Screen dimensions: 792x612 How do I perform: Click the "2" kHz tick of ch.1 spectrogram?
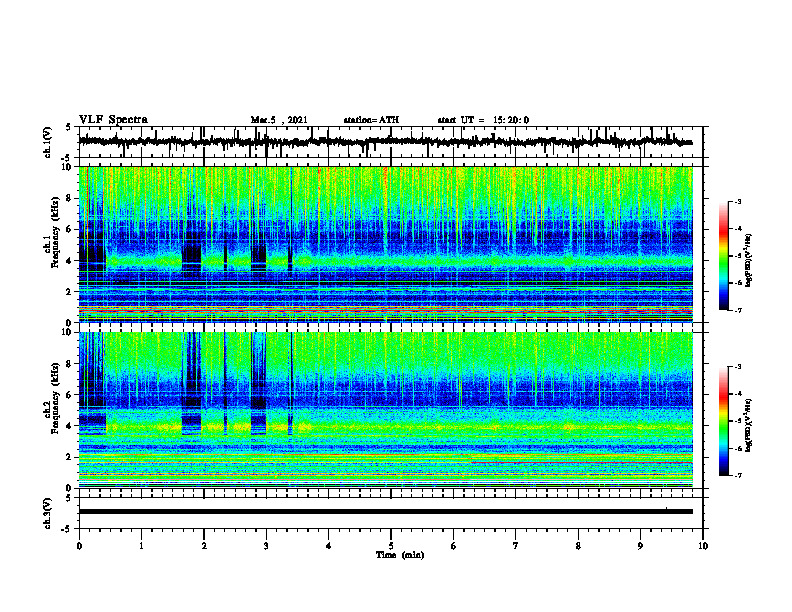click(70, 292)
